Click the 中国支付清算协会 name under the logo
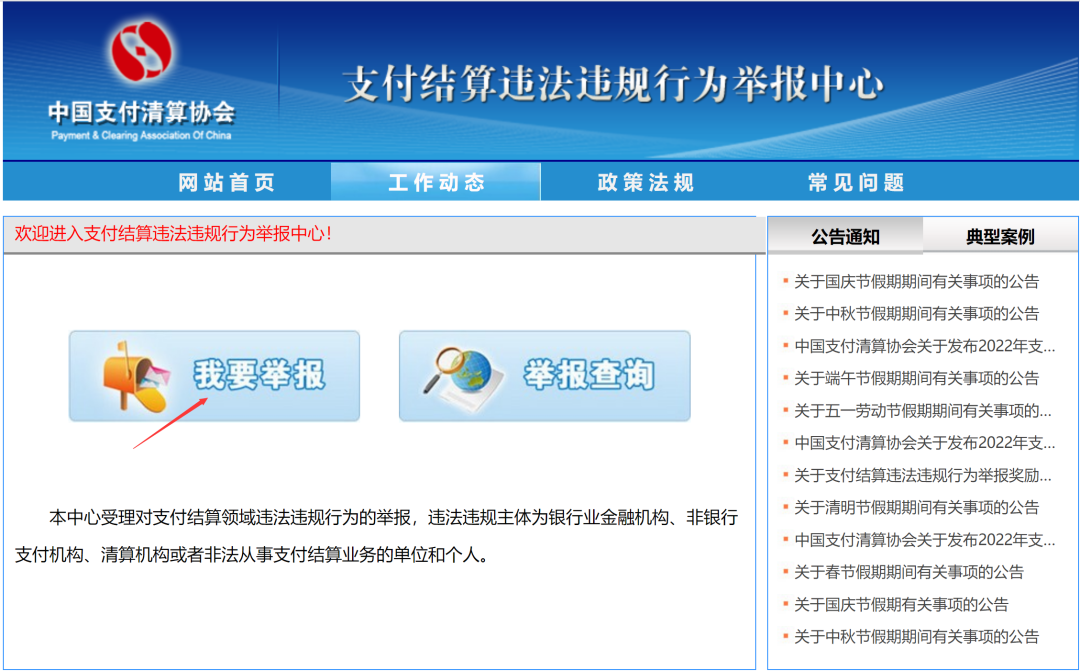The image size is (1080, 671). (142, 113)
